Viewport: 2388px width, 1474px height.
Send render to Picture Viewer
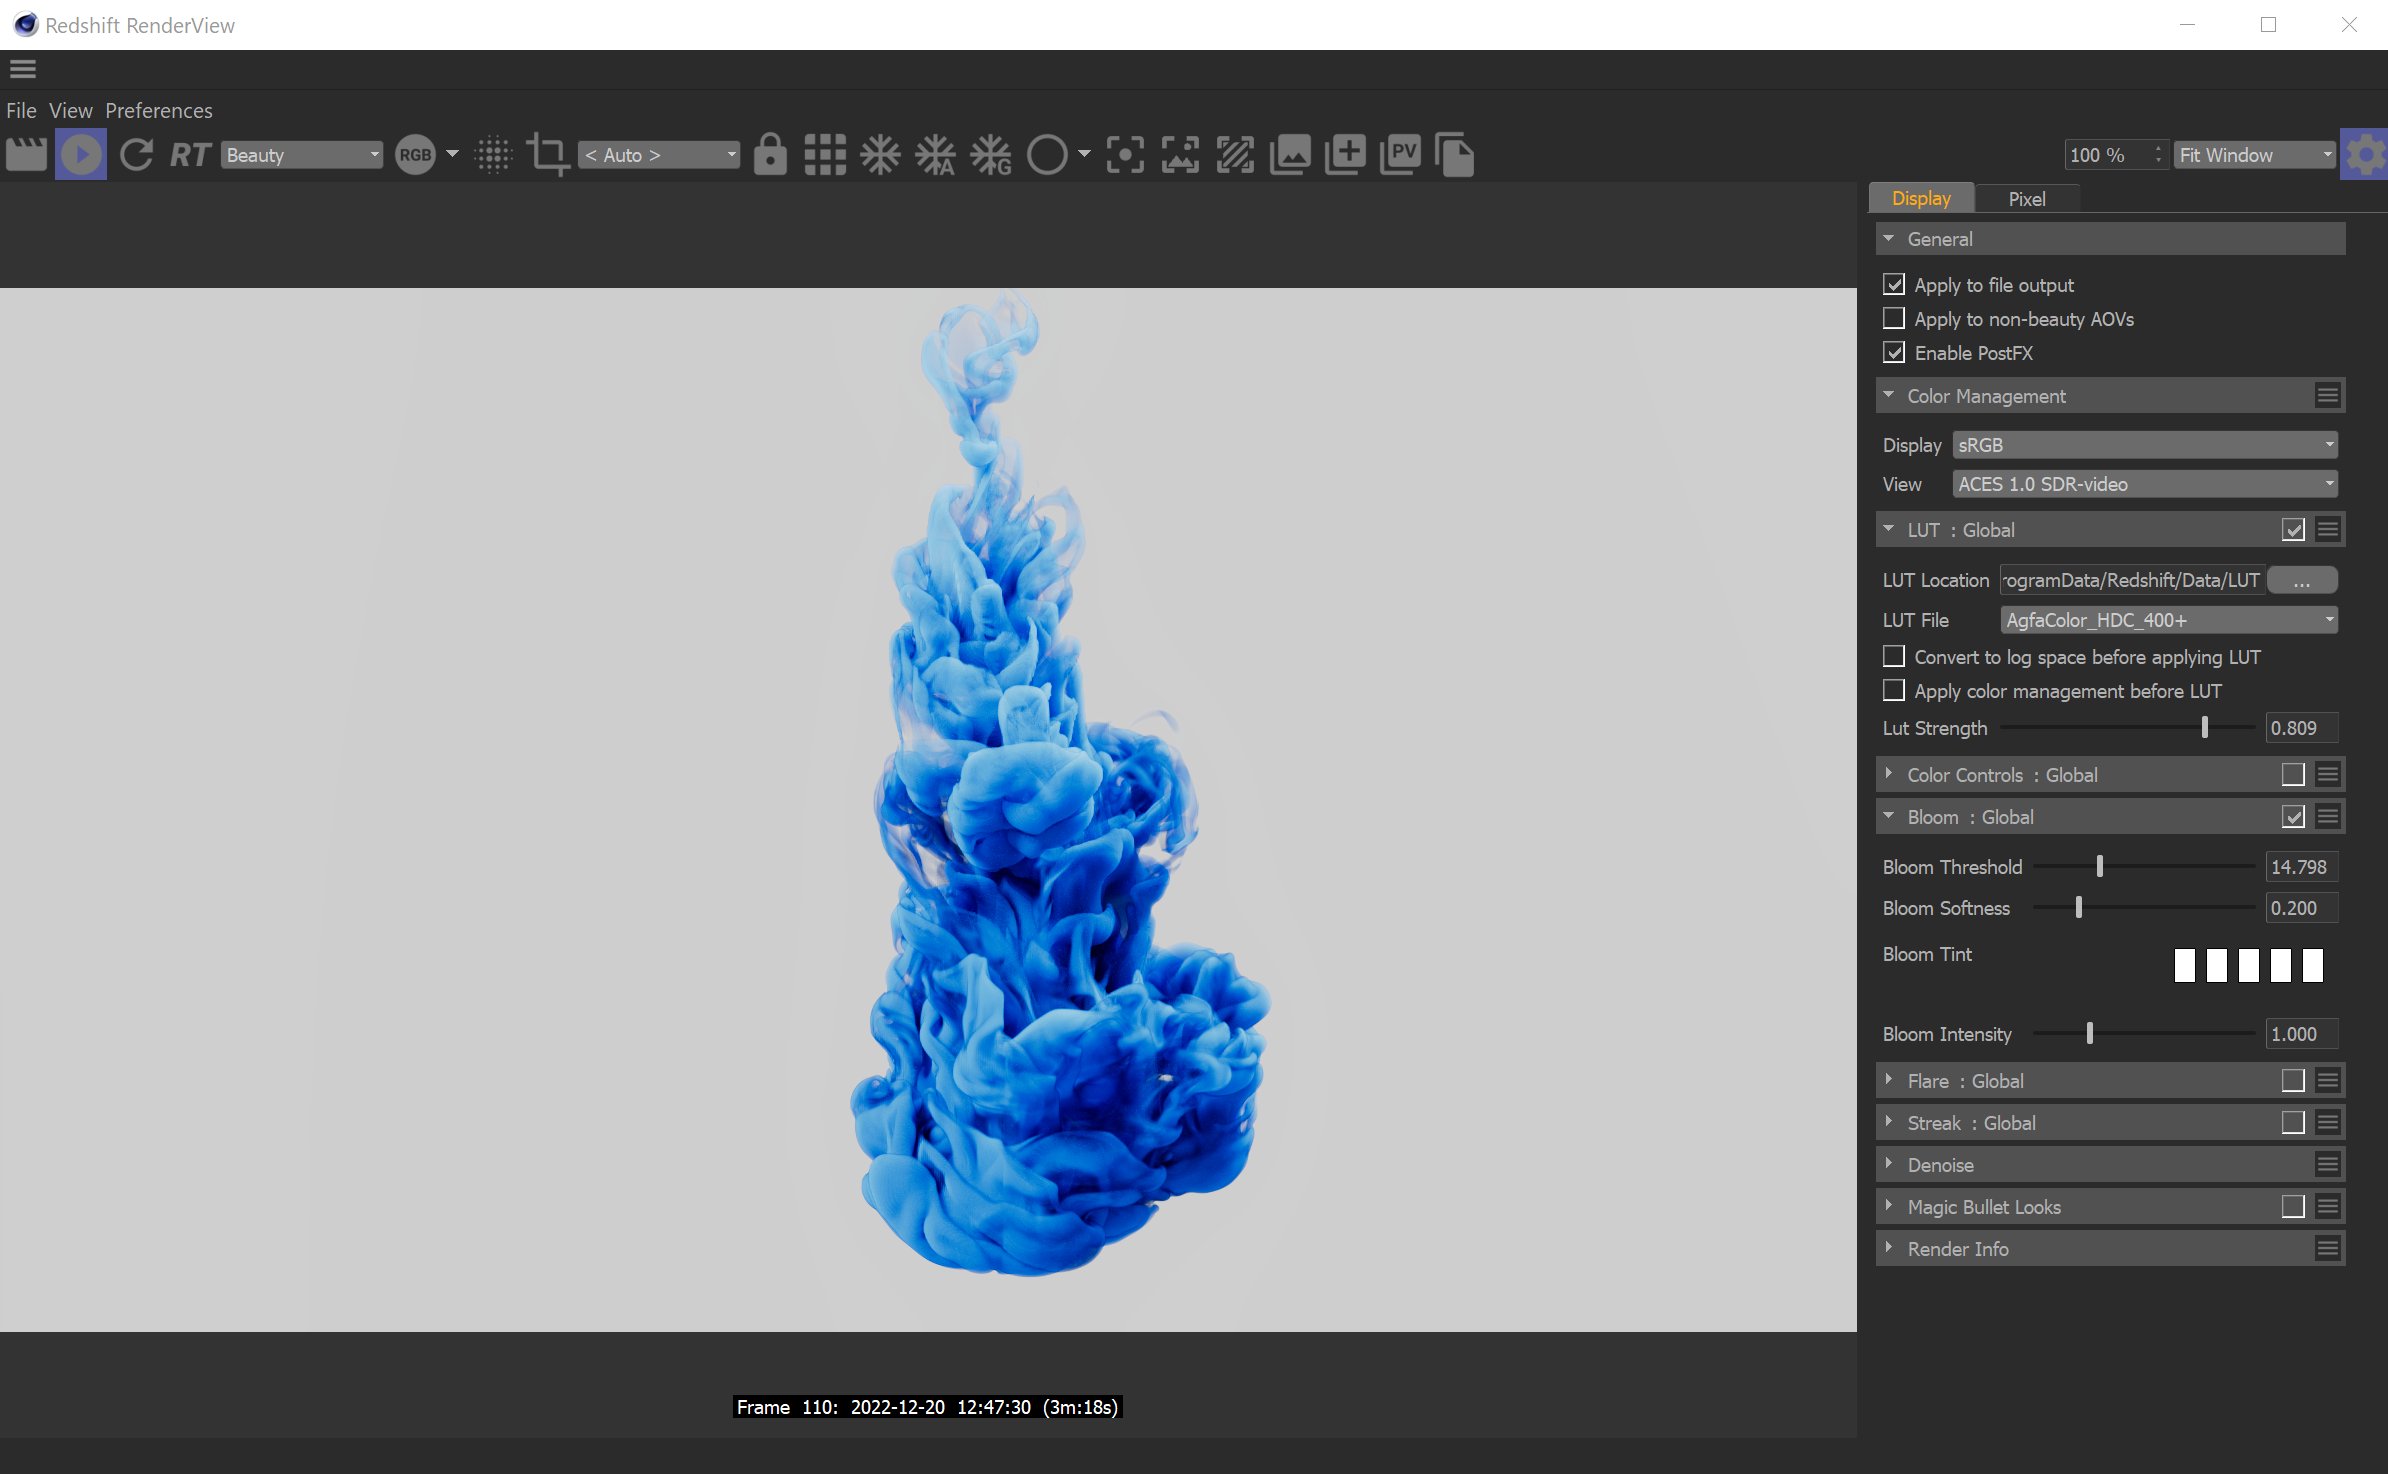[x=1402, y=154]
